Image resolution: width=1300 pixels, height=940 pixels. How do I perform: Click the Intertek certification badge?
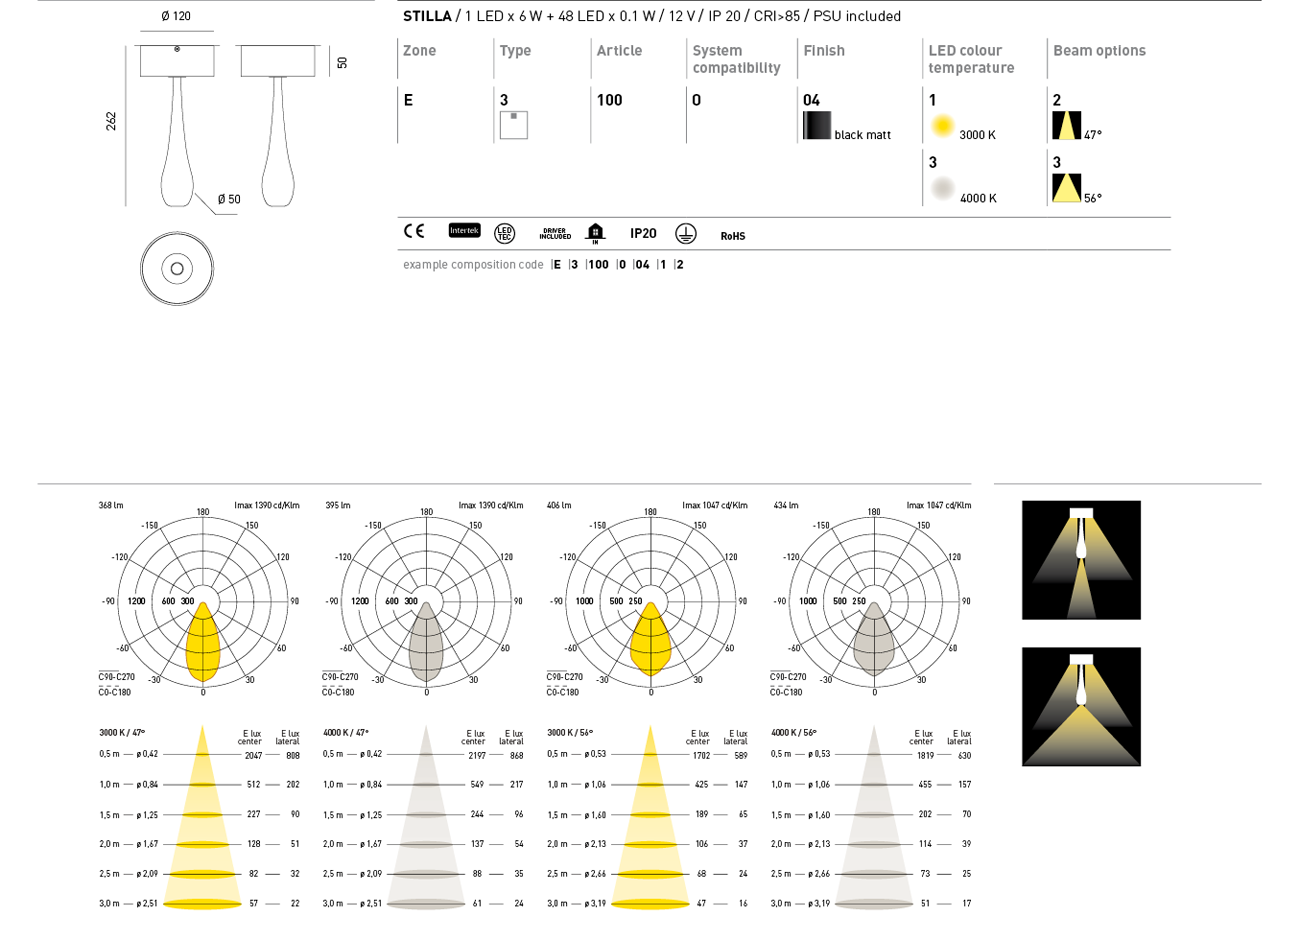pyautogui.click(x=464, y=231)
